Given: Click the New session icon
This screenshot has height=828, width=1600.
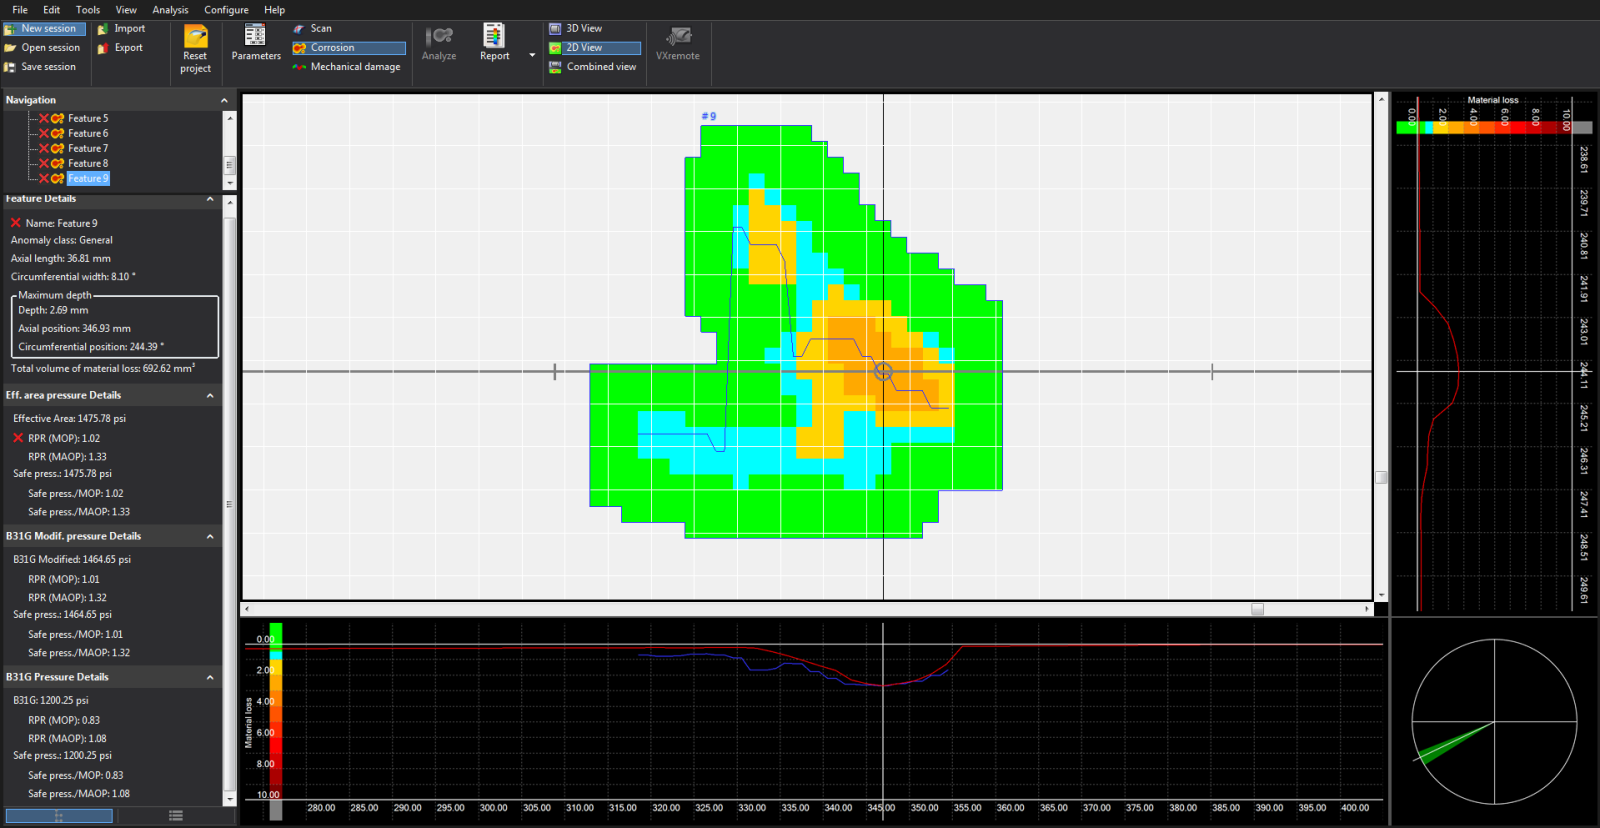Looking at the screenshot, I should 10,29.
